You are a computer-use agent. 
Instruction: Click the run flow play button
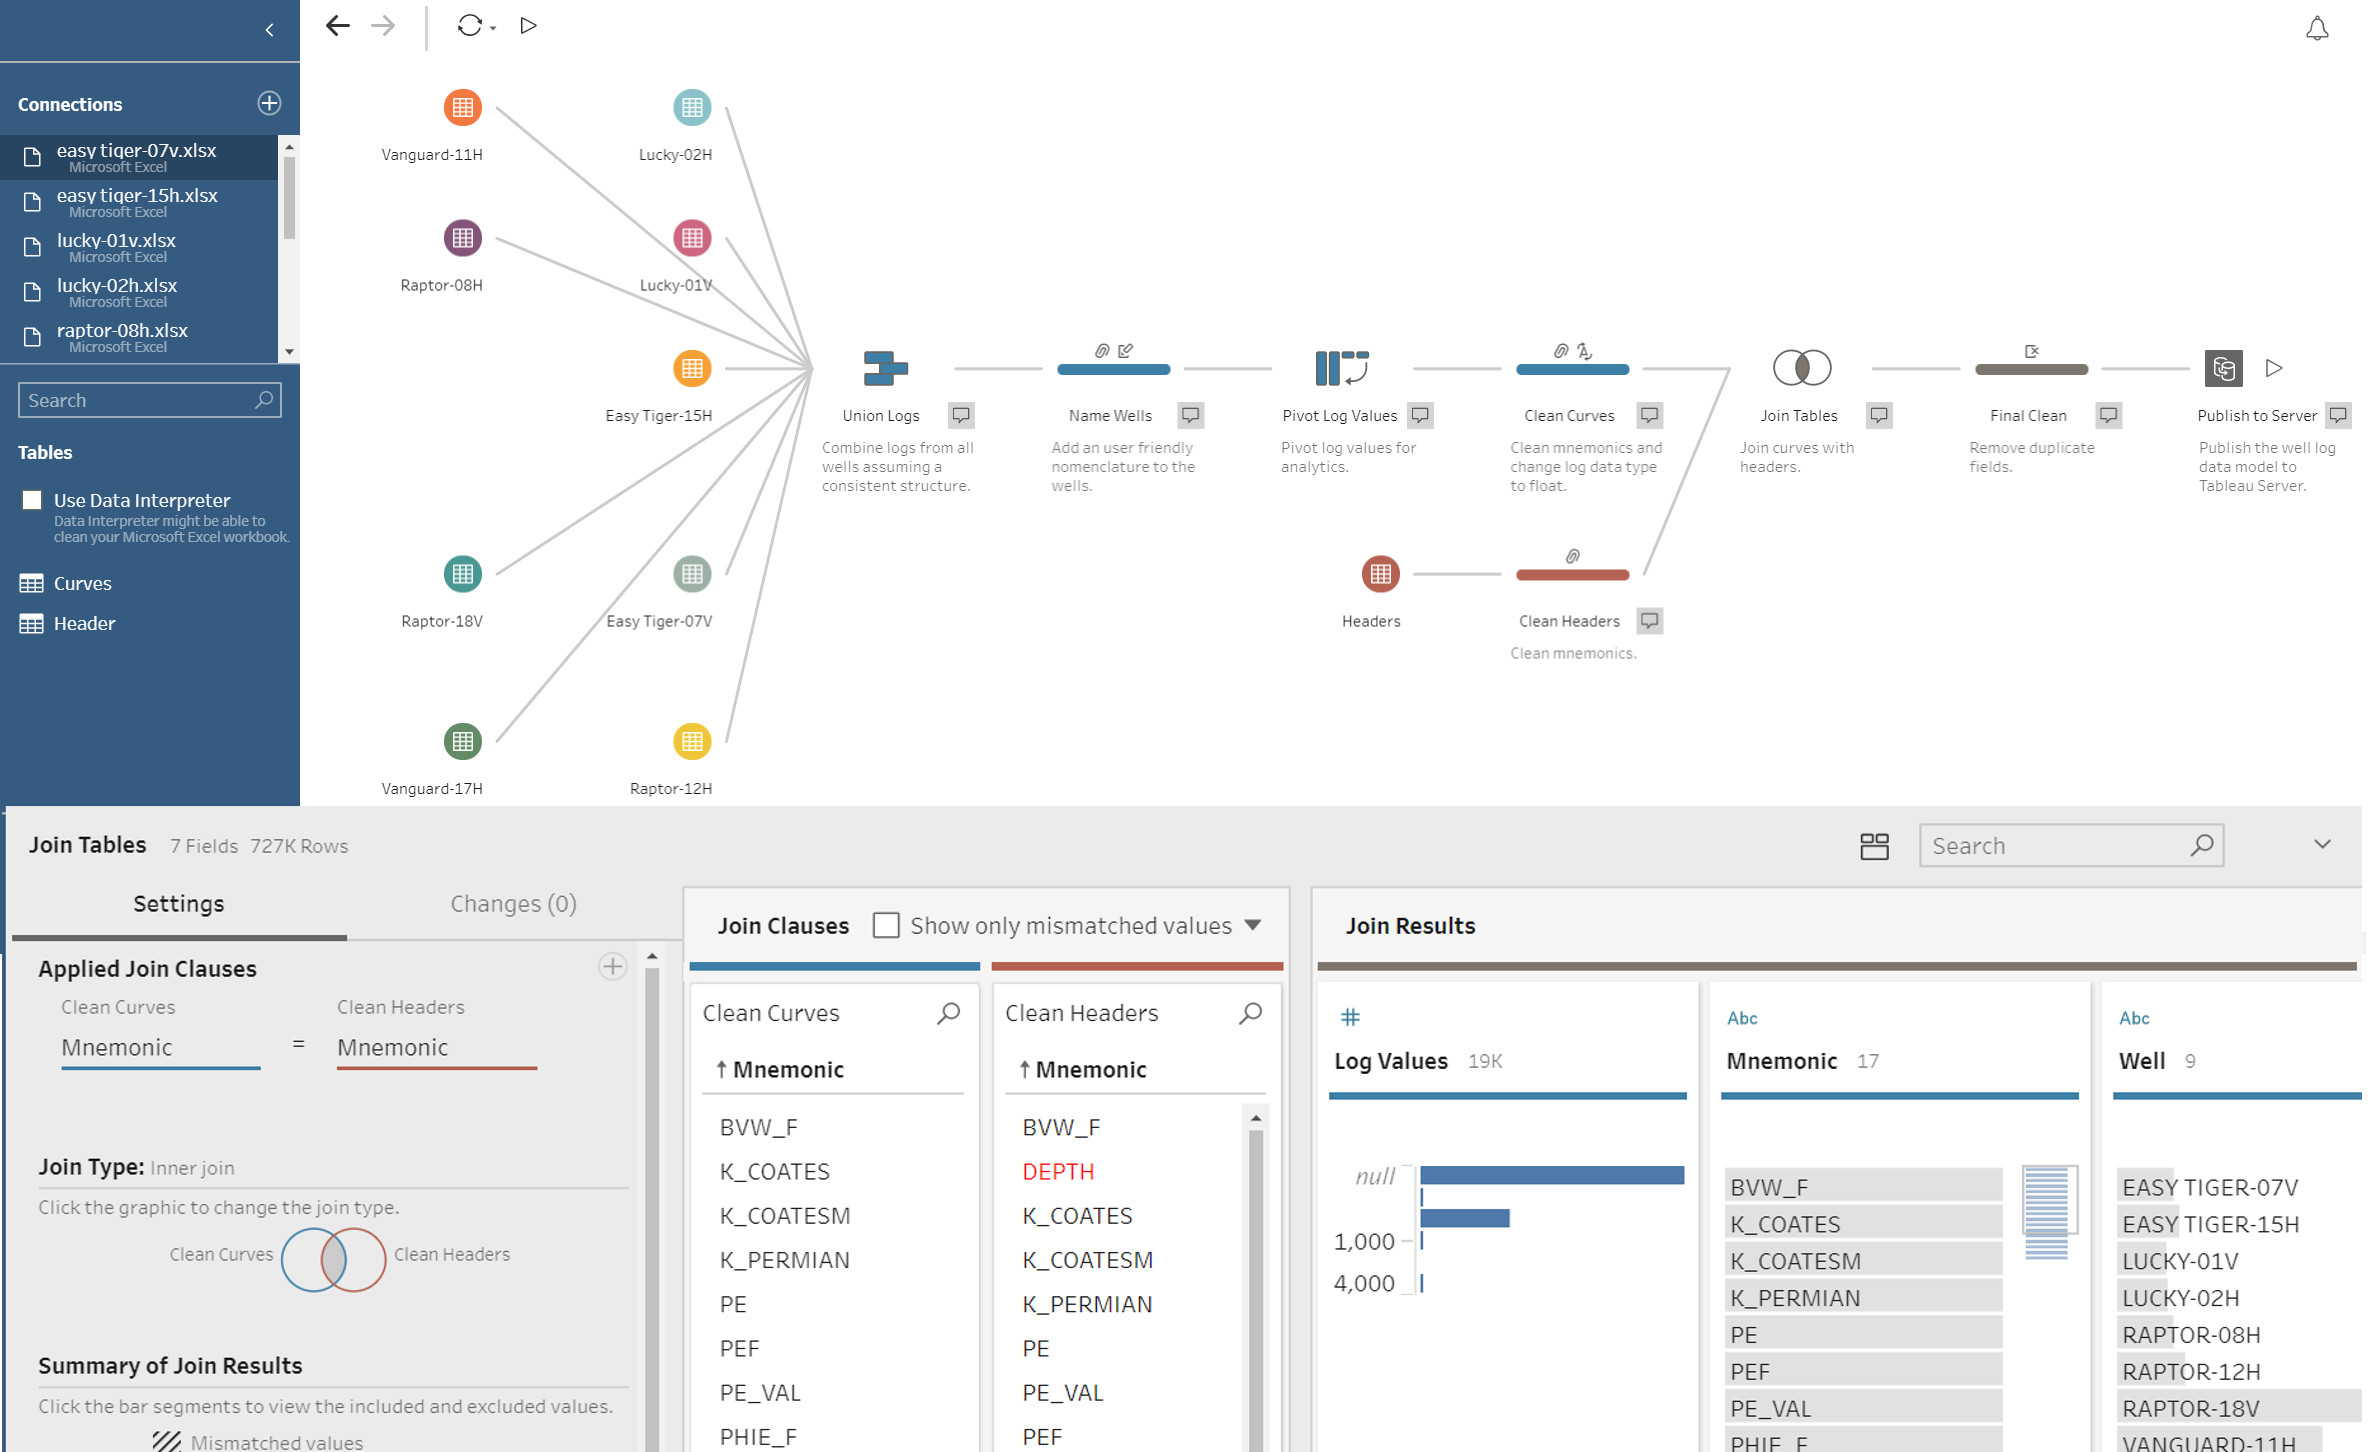pos(529,25)
